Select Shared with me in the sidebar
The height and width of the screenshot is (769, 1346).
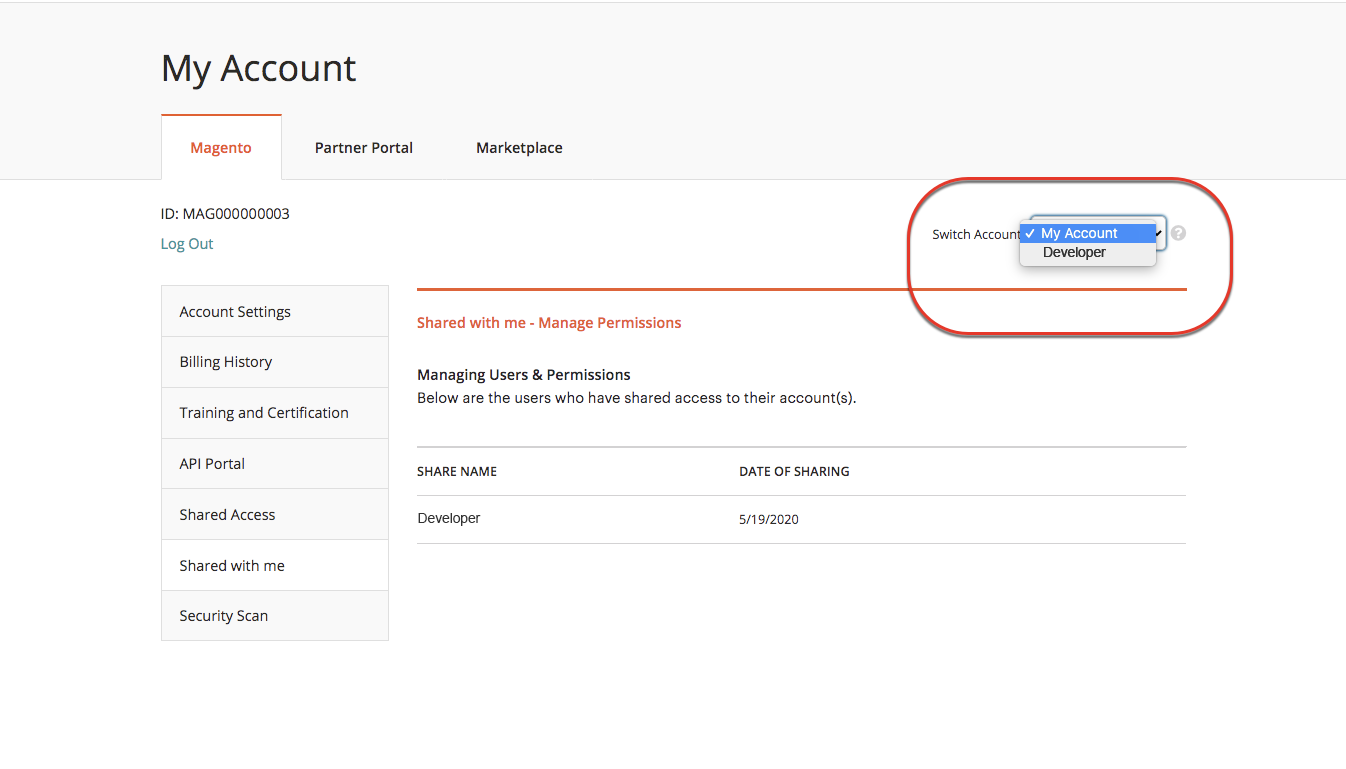[x=275, y=566]
